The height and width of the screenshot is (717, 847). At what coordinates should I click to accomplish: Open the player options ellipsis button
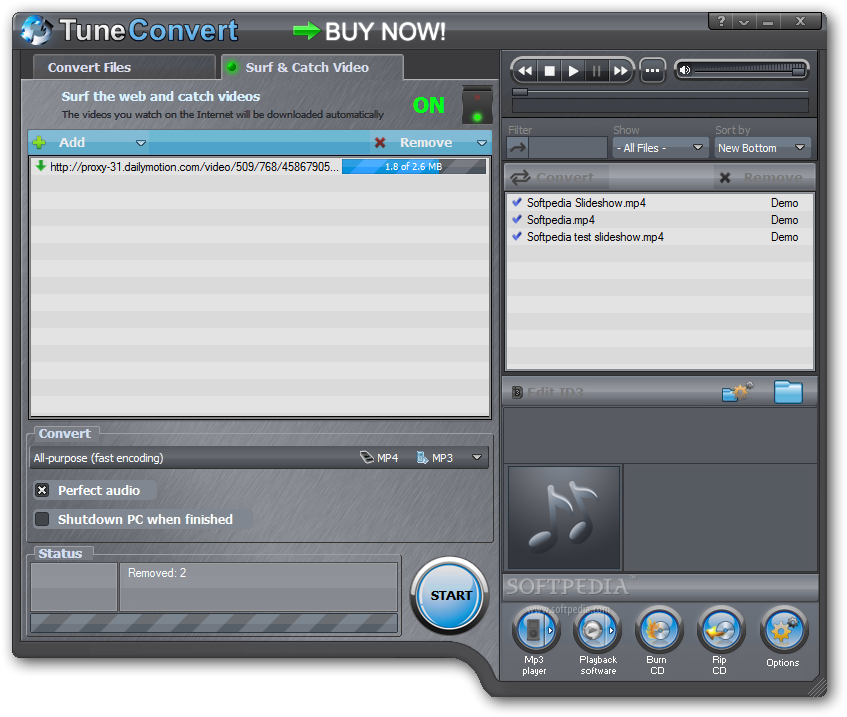(x=653, y=71)
